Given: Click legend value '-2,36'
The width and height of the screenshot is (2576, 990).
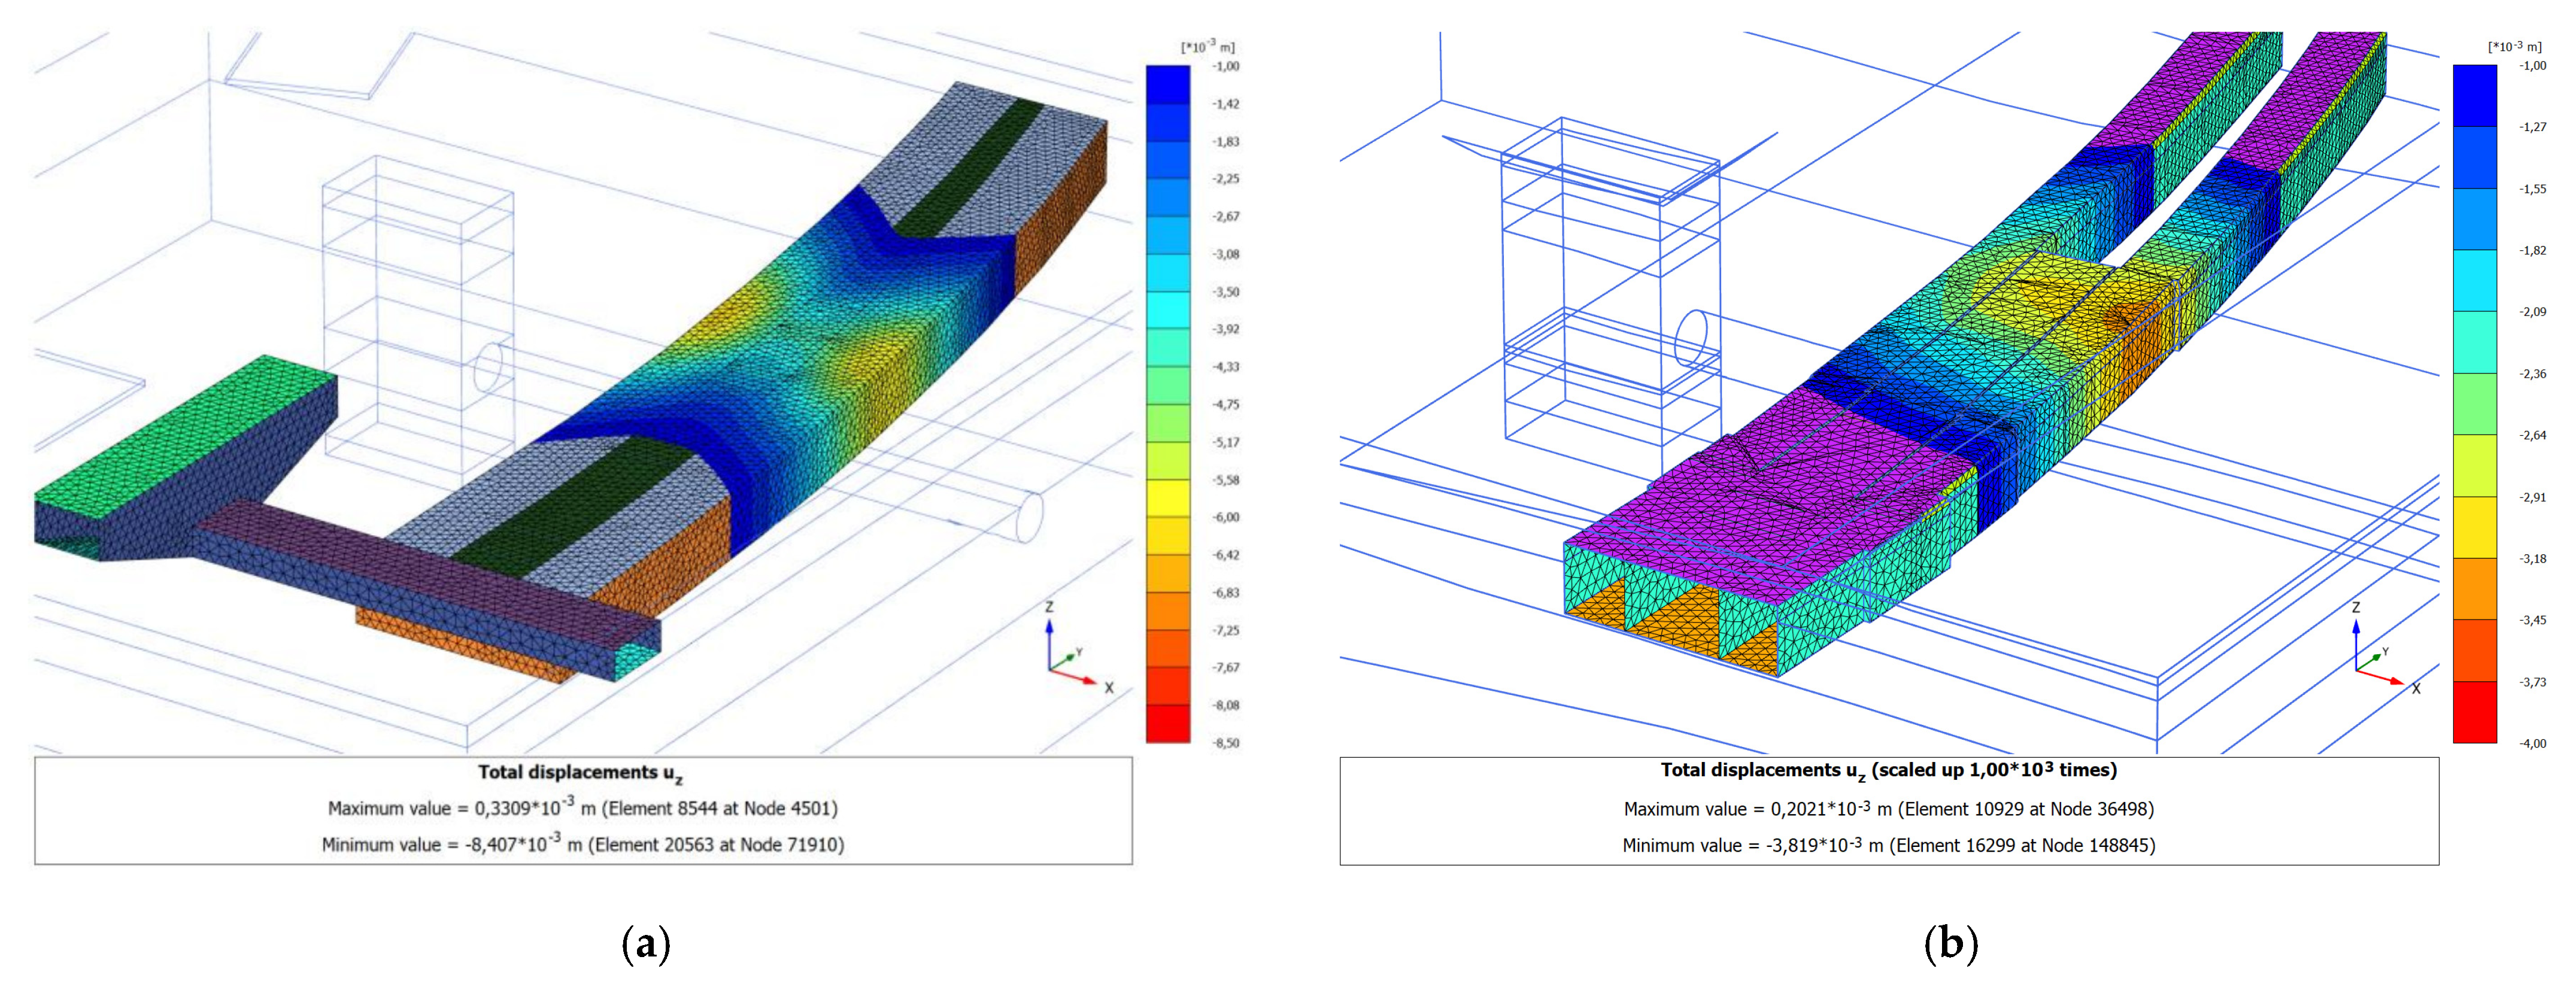Looking at the screenshot, I should pos(2533,374).
